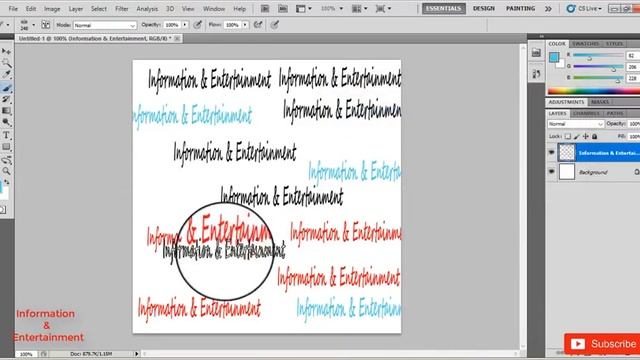This screenshot has width=640, height=360.
Task: Select the Rectangle shape tool
Action: [x=6, y=147]
